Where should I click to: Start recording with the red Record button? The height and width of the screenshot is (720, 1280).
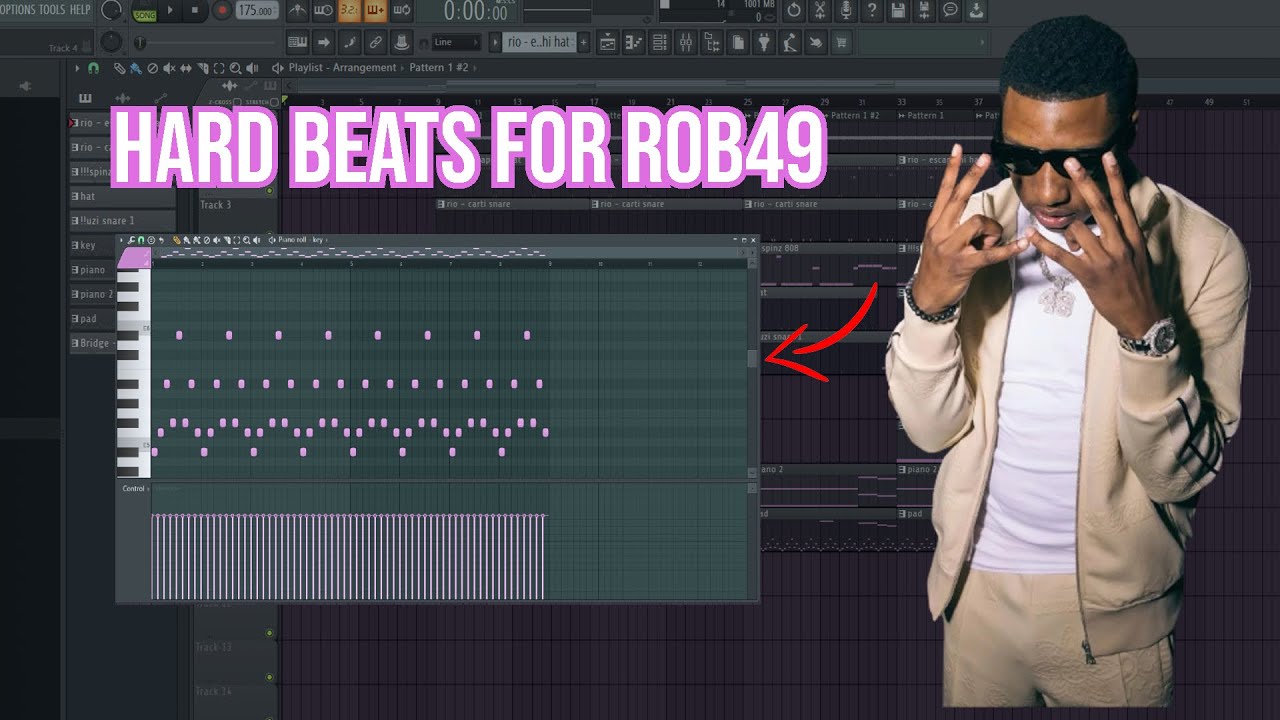tap(222, 11)
